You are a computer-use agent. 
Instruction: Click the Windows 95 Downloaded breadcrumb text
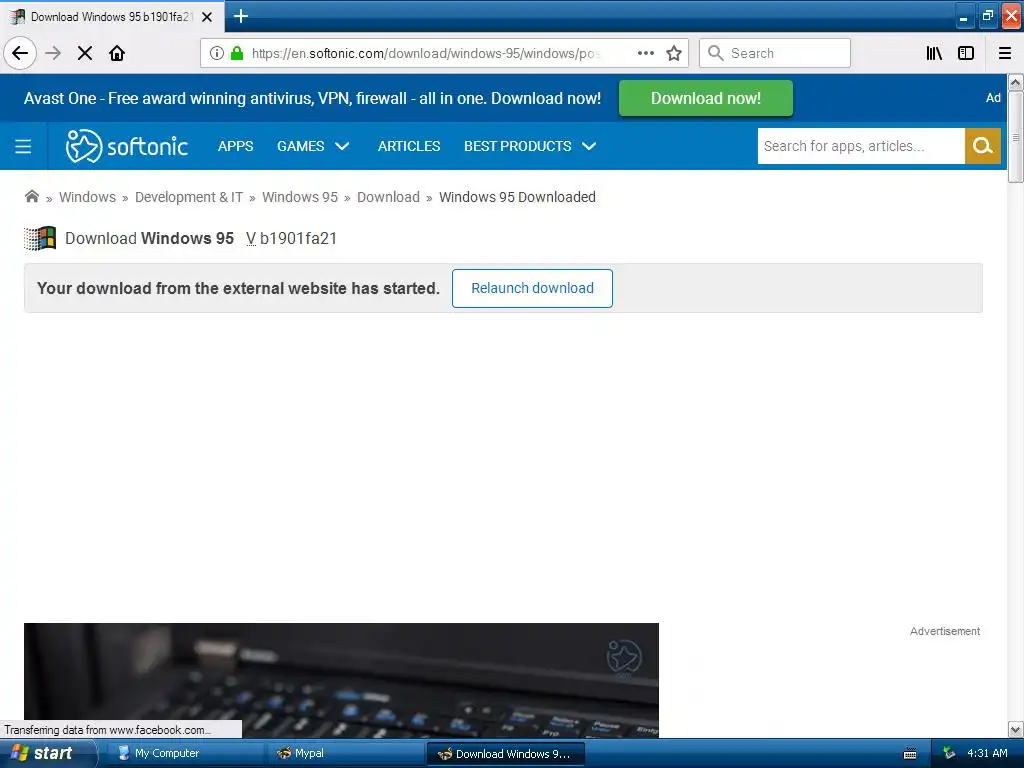517,197
